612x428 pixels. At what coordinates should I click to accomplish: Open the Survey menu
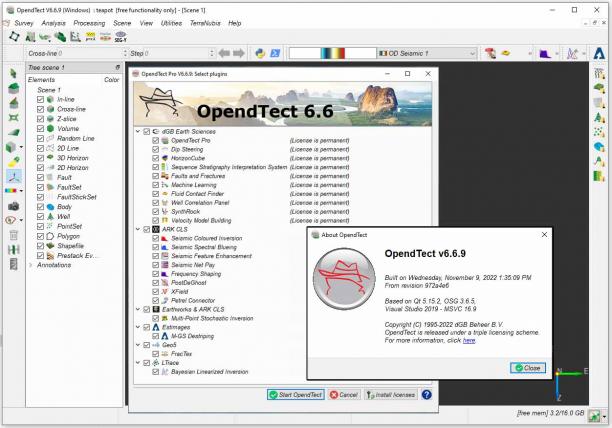pos(24,23)
